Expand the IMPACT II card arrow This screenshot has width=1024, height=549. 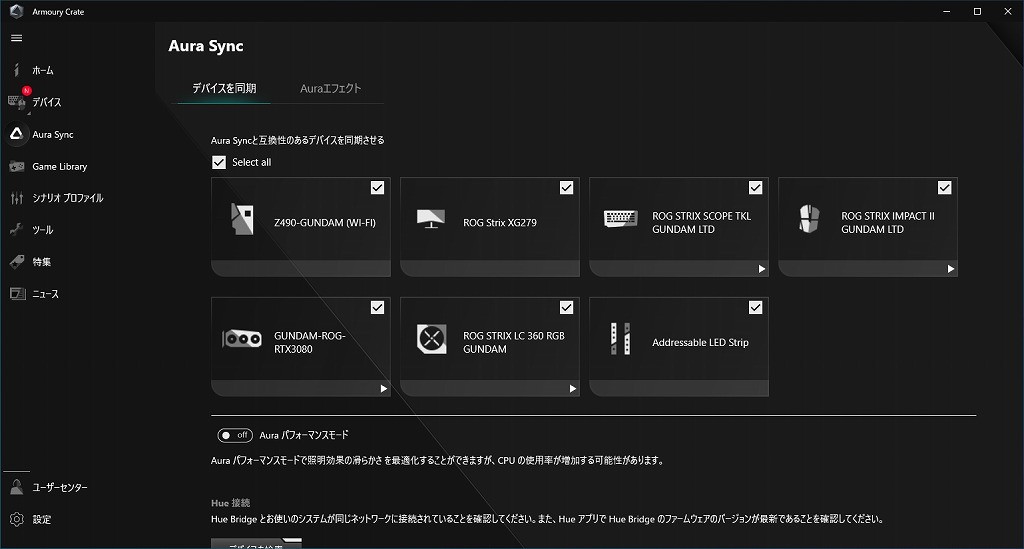(951, 269)
